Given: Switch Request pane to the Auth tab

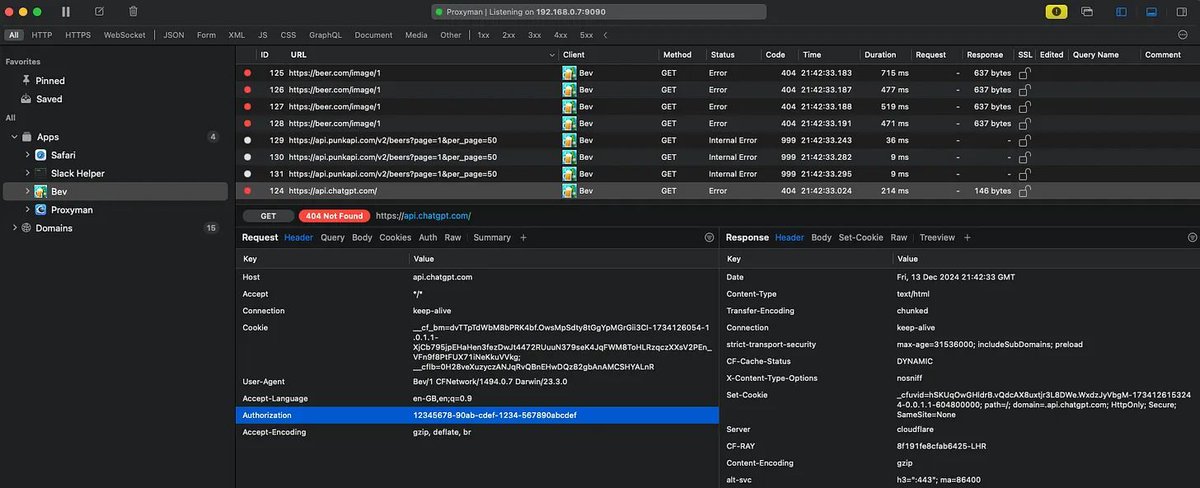Looking at the screenshot, I should [428, 238].
